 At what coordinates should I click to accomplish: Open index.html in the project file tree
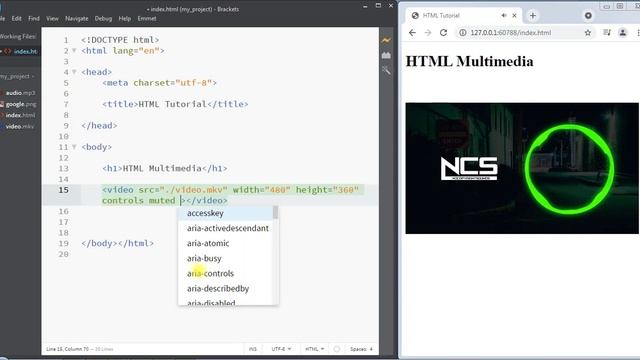tap(20, 115)
